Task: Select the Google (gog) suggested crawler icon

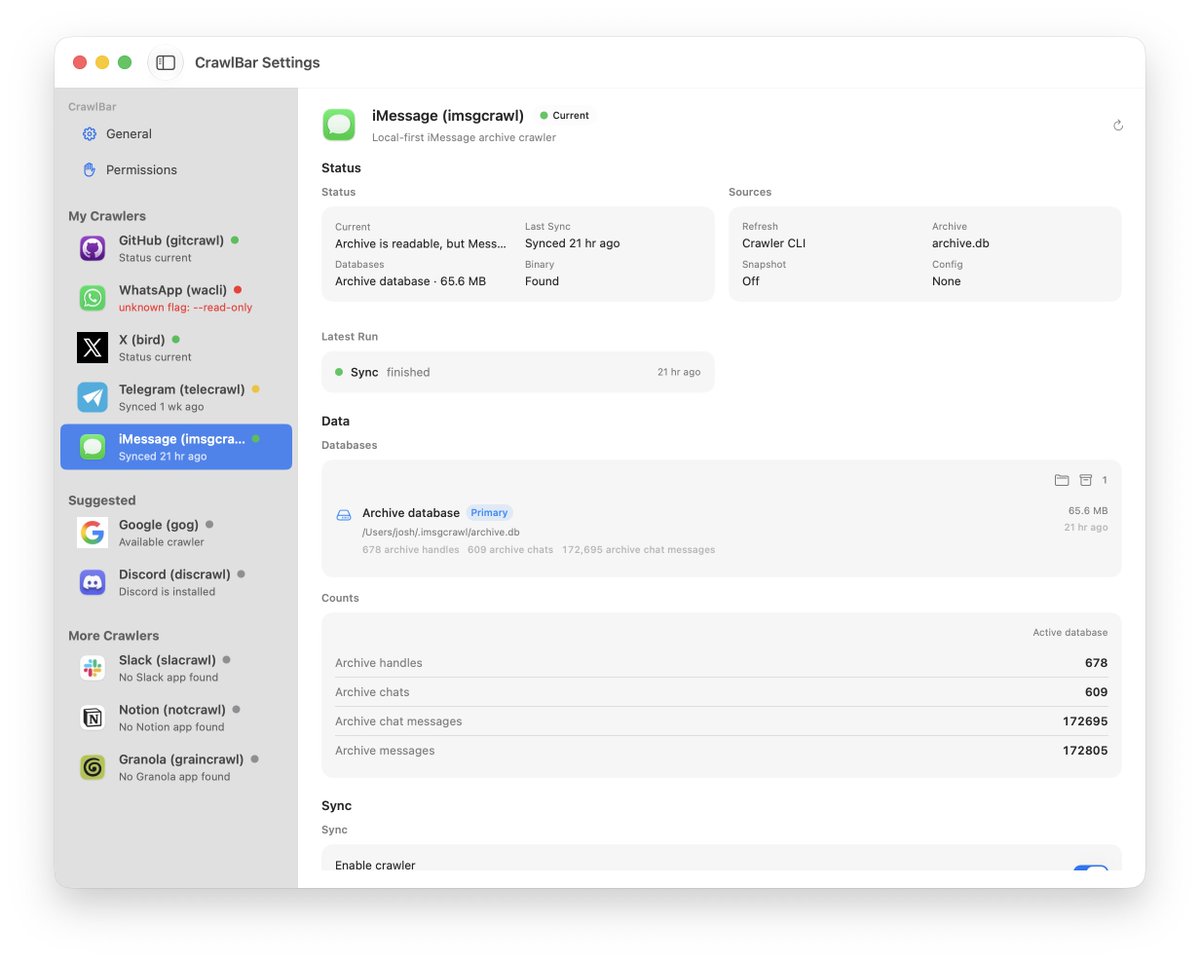Action: click(93, 533)
